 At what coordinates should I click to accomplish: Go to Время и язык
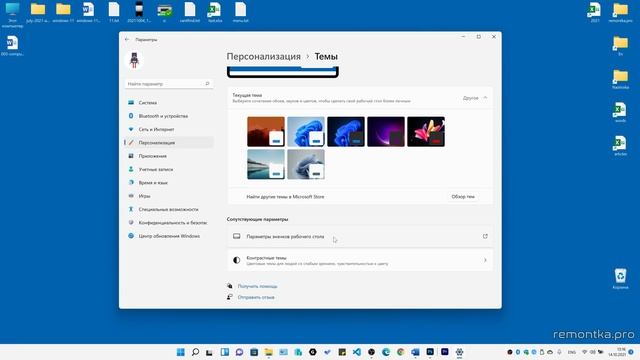pyautogui.click(x=169, y=182)
